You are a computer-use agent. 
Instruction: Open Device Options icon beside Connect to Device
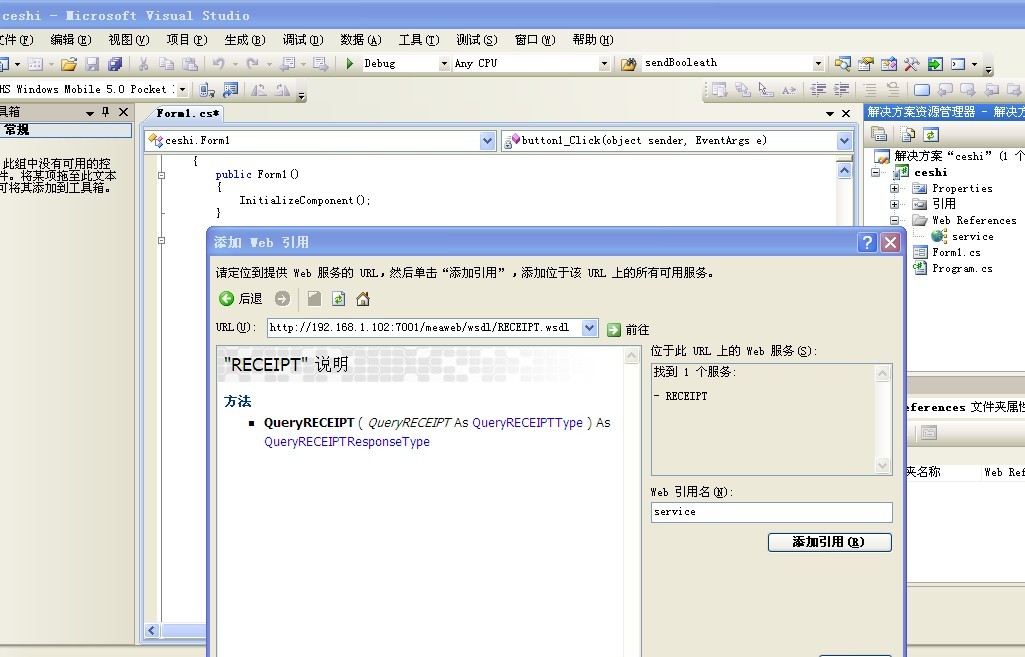(x=231, y=90)
